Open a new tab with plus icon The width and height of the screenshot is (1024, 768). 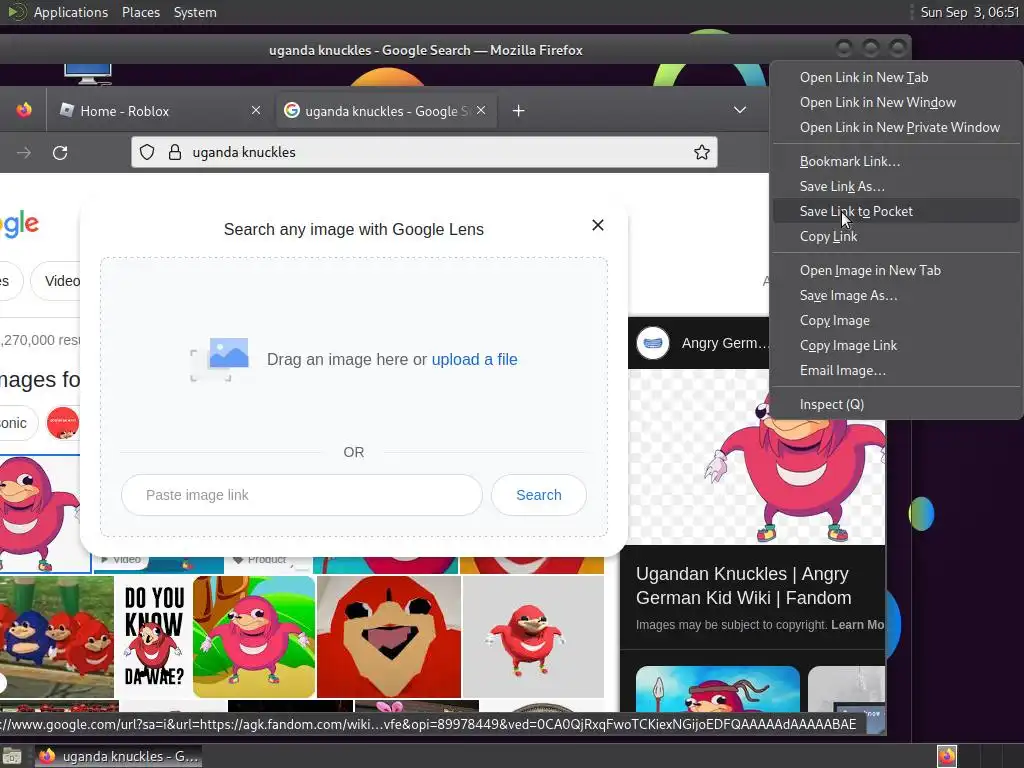[x=519, y=111]
